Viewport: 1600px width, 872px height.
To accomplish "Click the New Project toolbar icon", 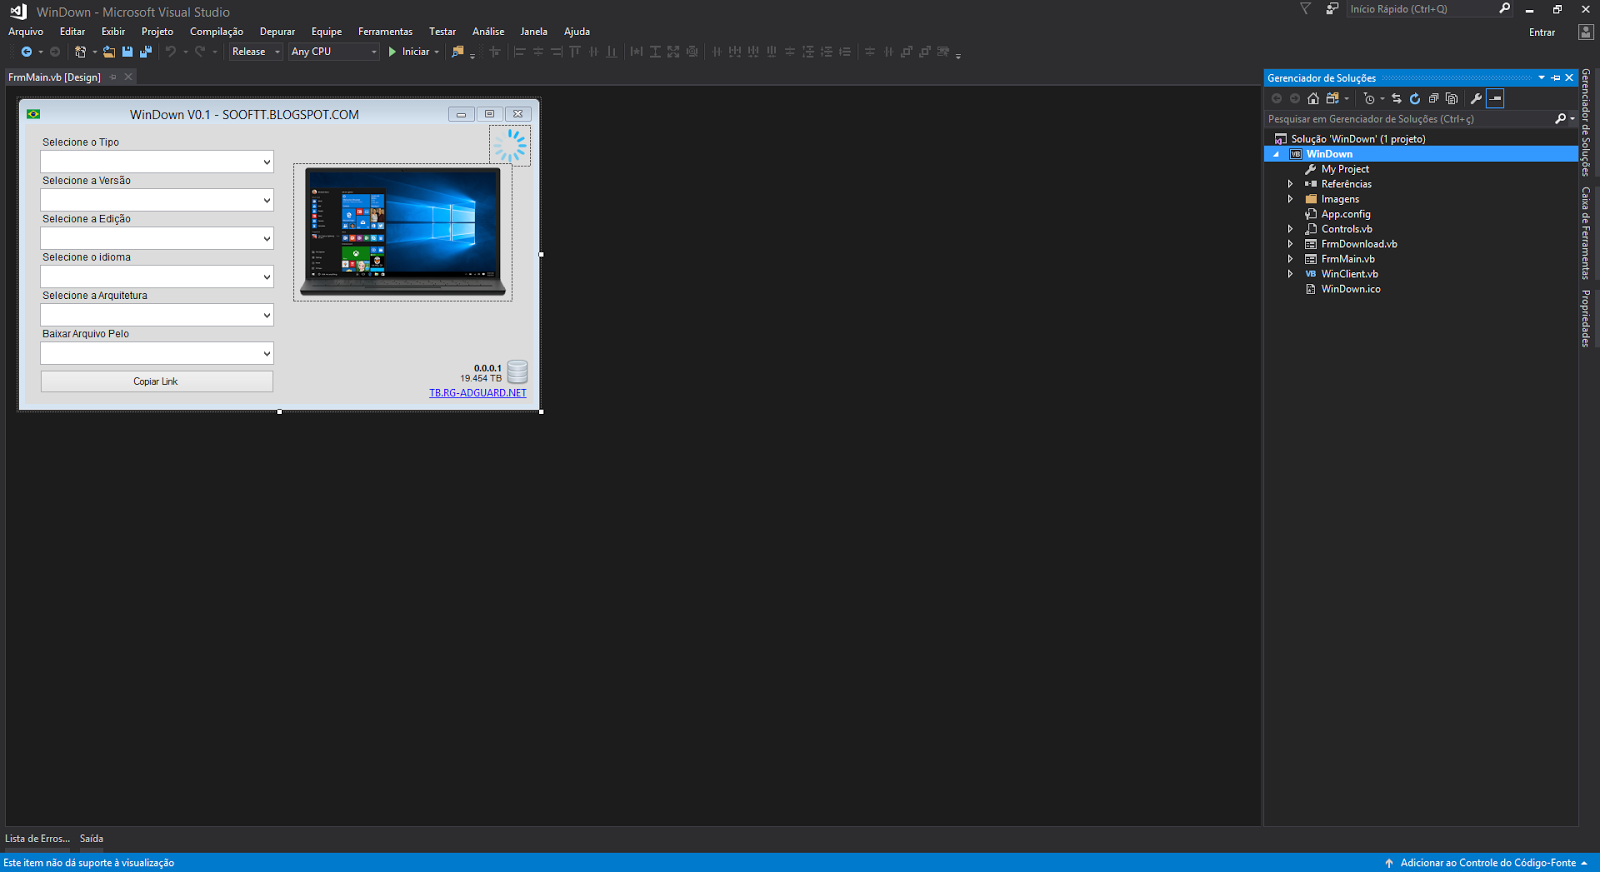I will [80, 52].
